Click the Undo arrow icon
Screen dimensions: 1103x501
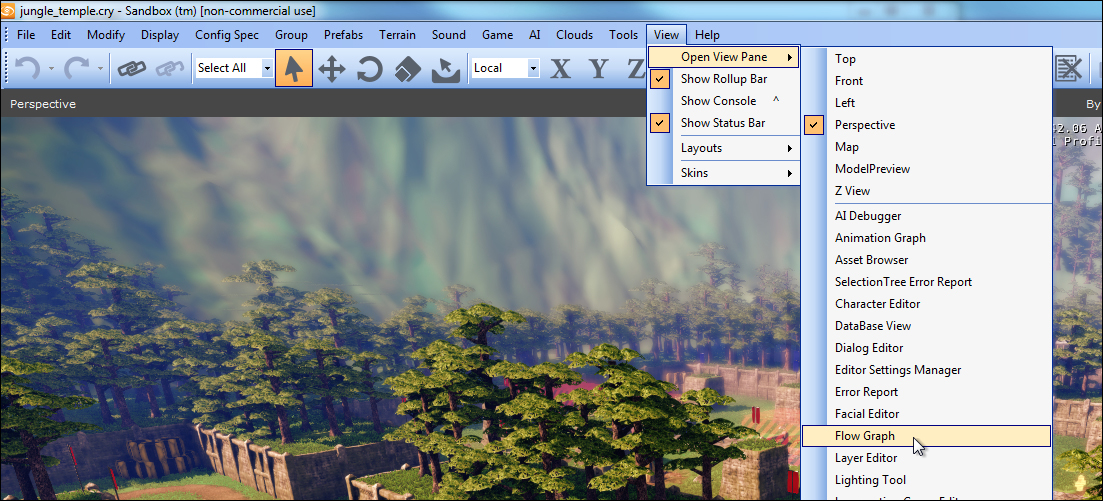(28, 68)
